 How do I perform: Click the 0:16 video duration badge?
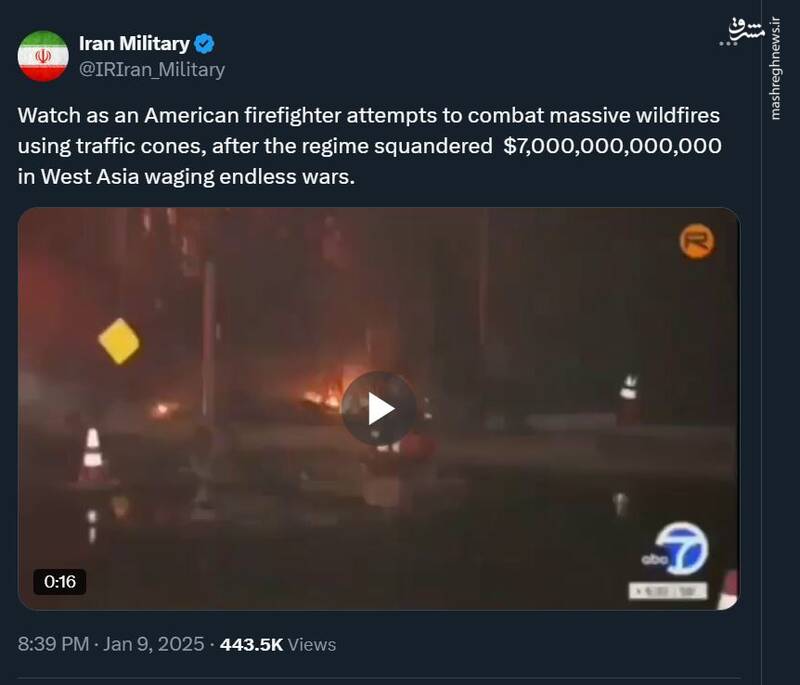point(60,581)
